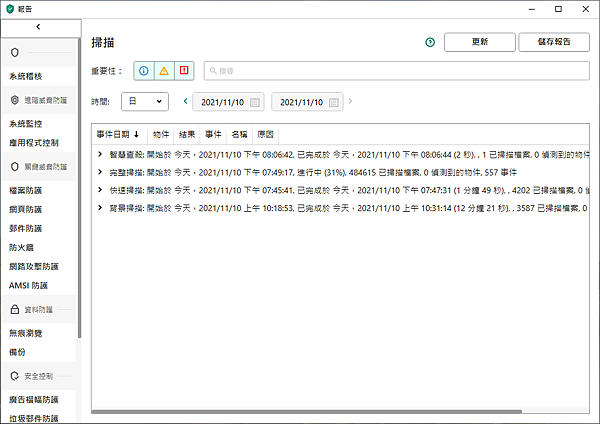The width and height of the screenshot is (600, 424).
Task: Open AMSI 防護 in the sidebar
Action: [x=28, y=285]
